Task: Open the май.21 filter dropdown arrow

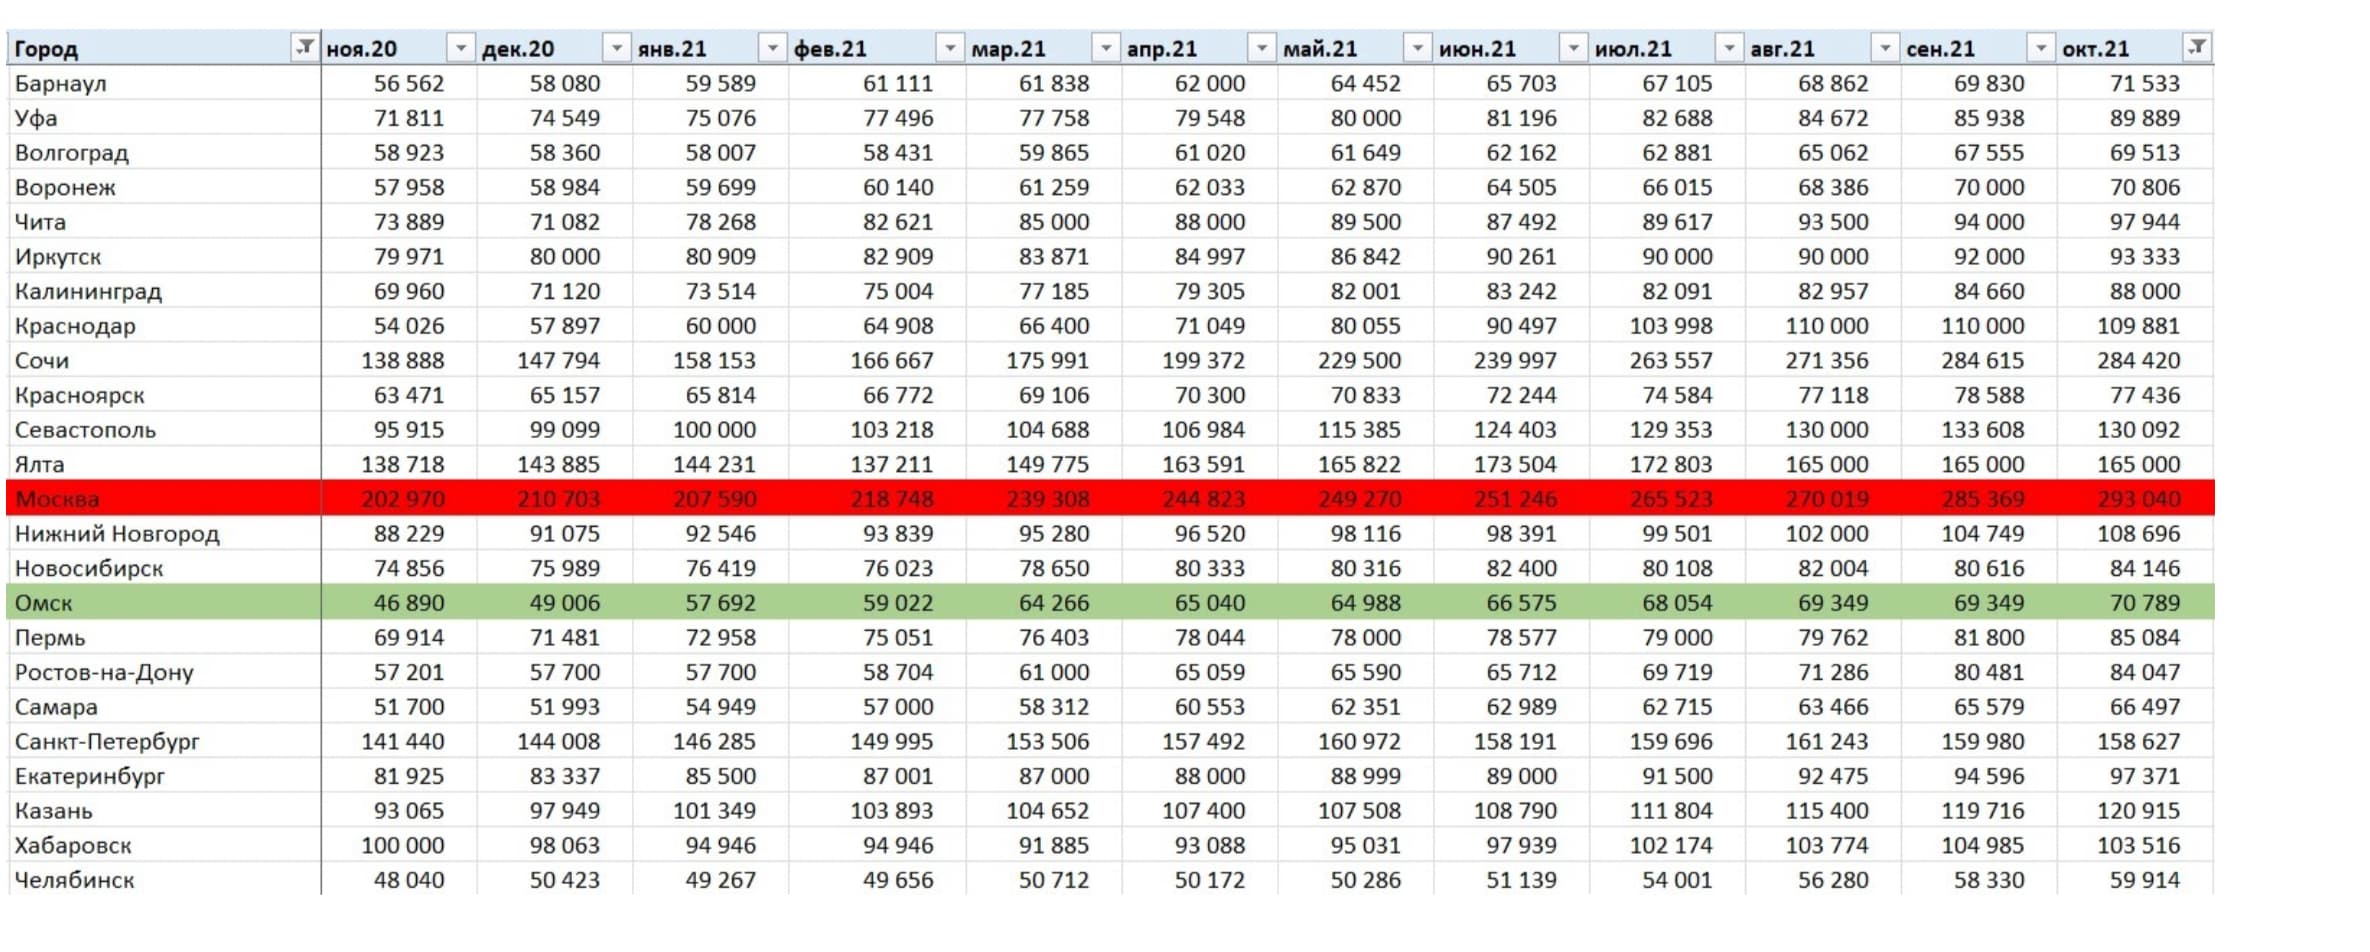Action: coord(1418,47)
